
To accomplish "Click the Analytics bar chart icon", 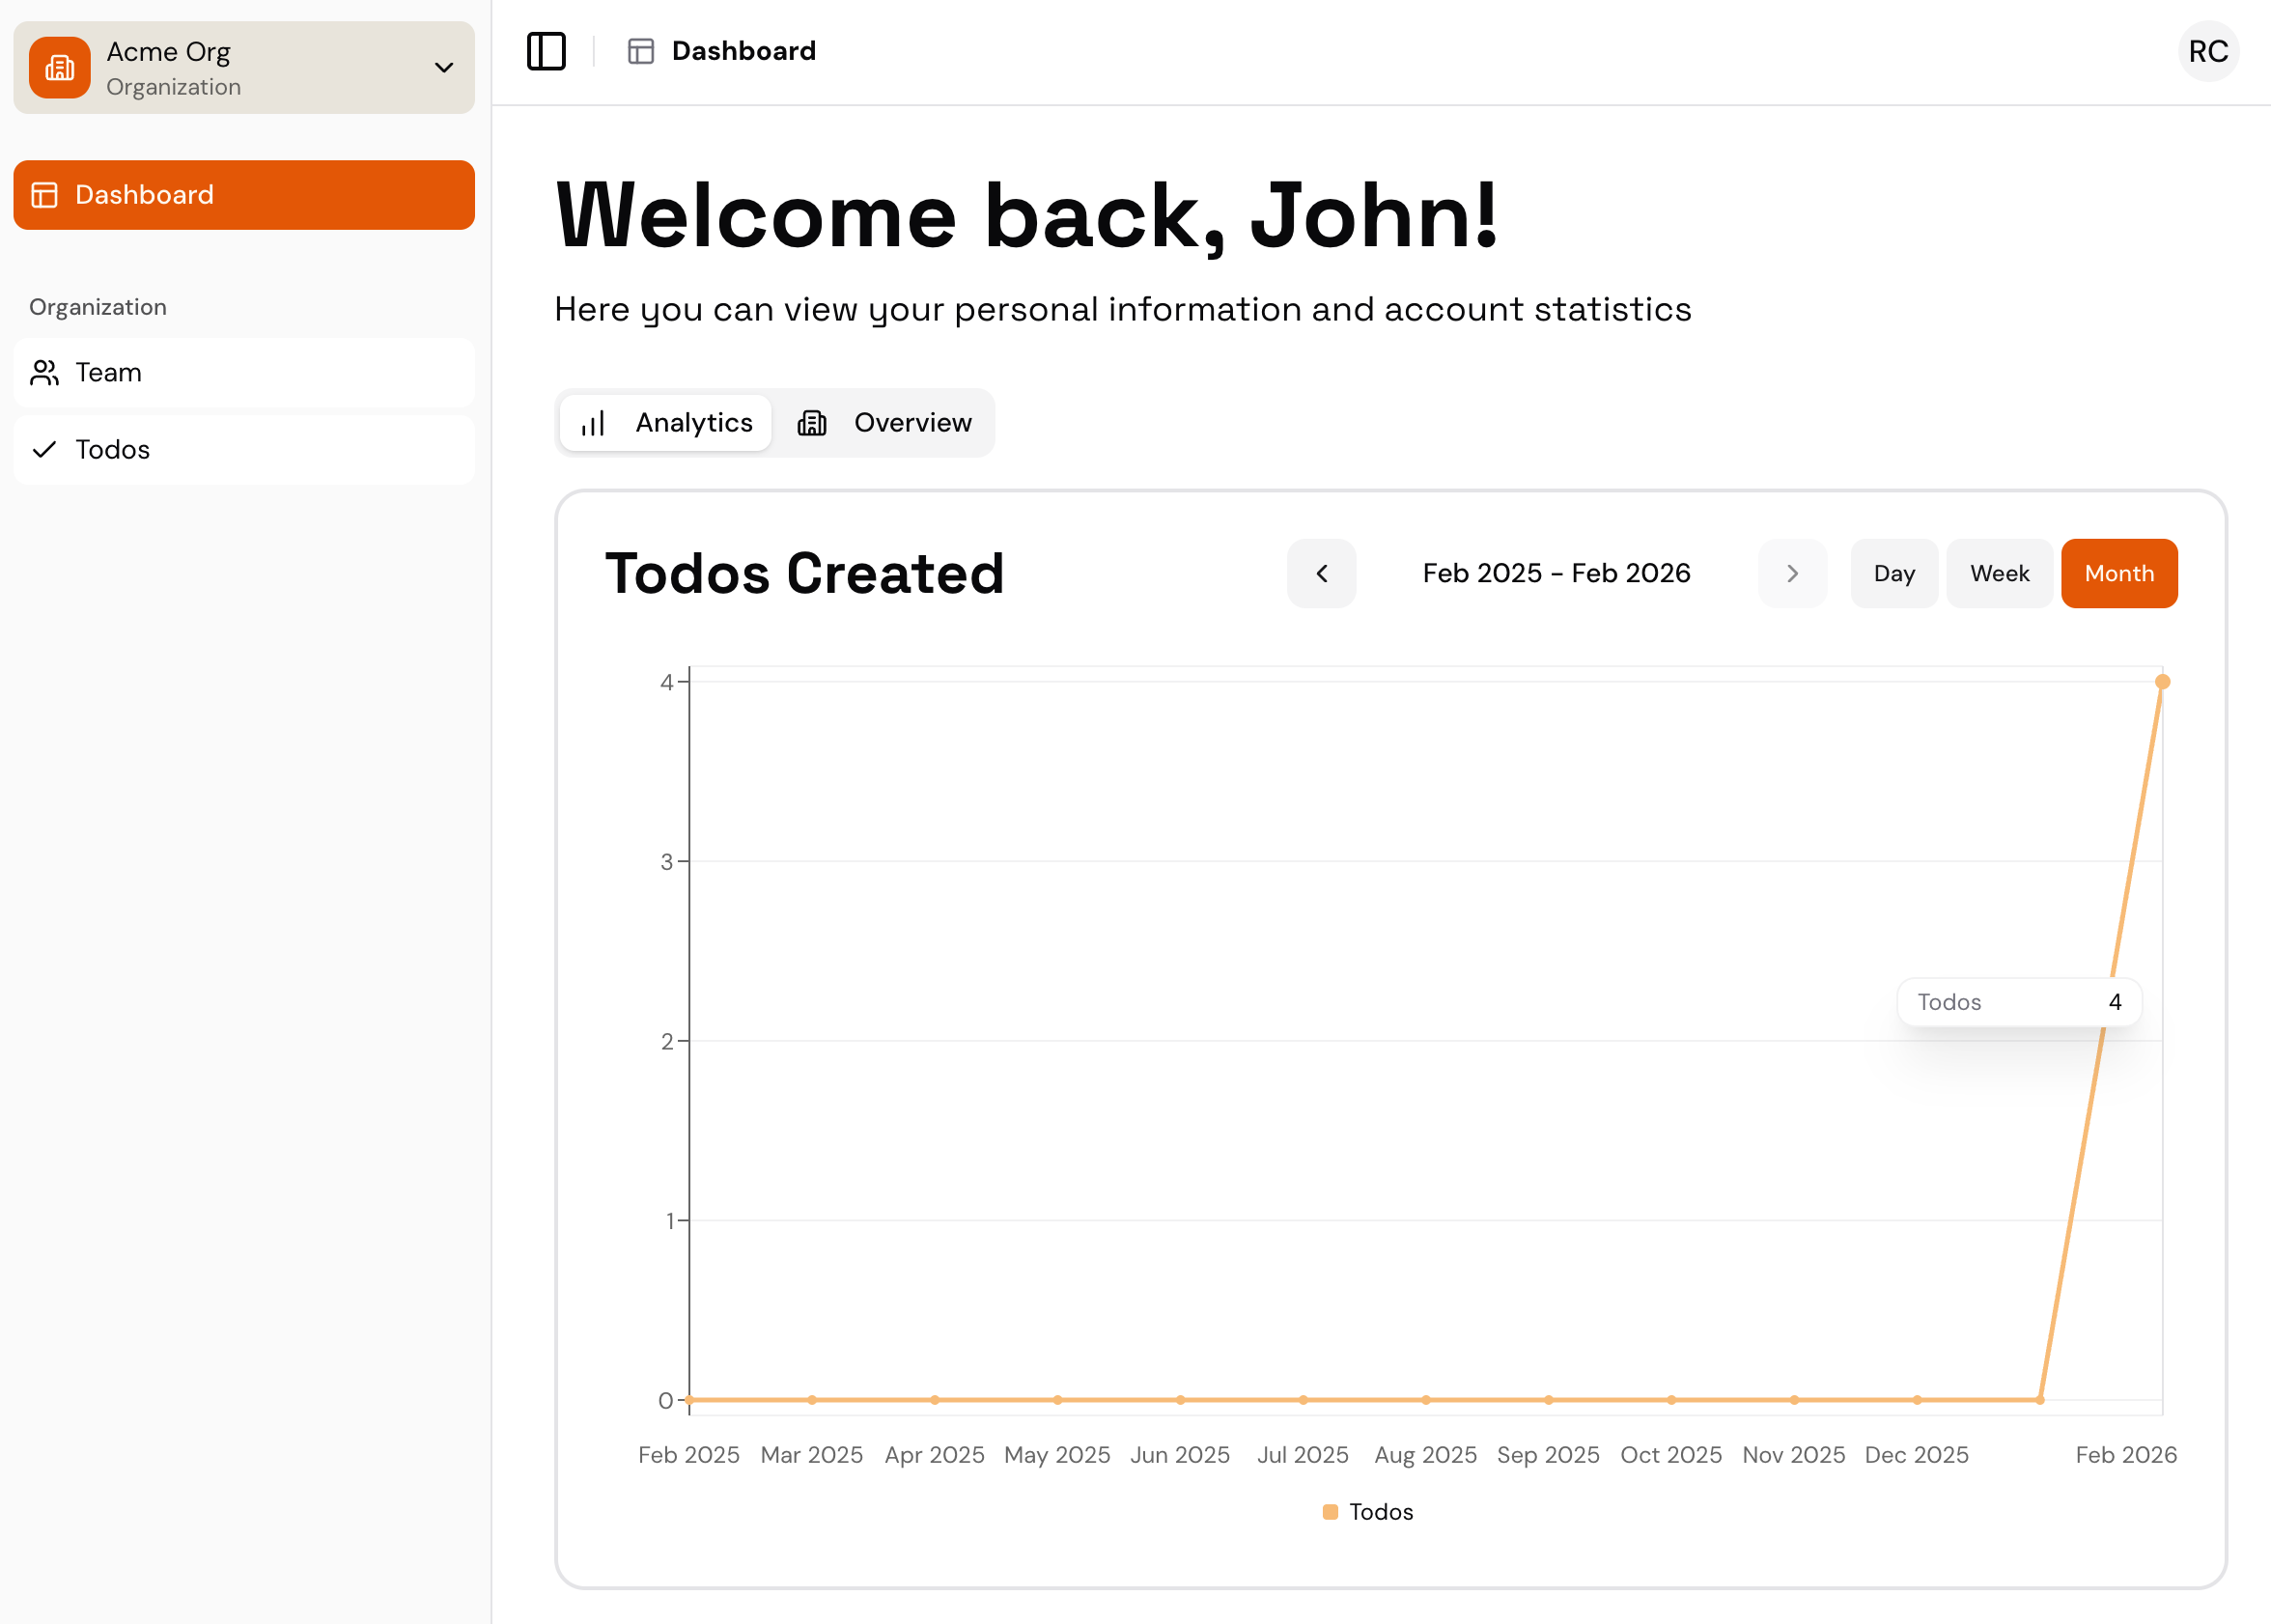I will [593, 423].
